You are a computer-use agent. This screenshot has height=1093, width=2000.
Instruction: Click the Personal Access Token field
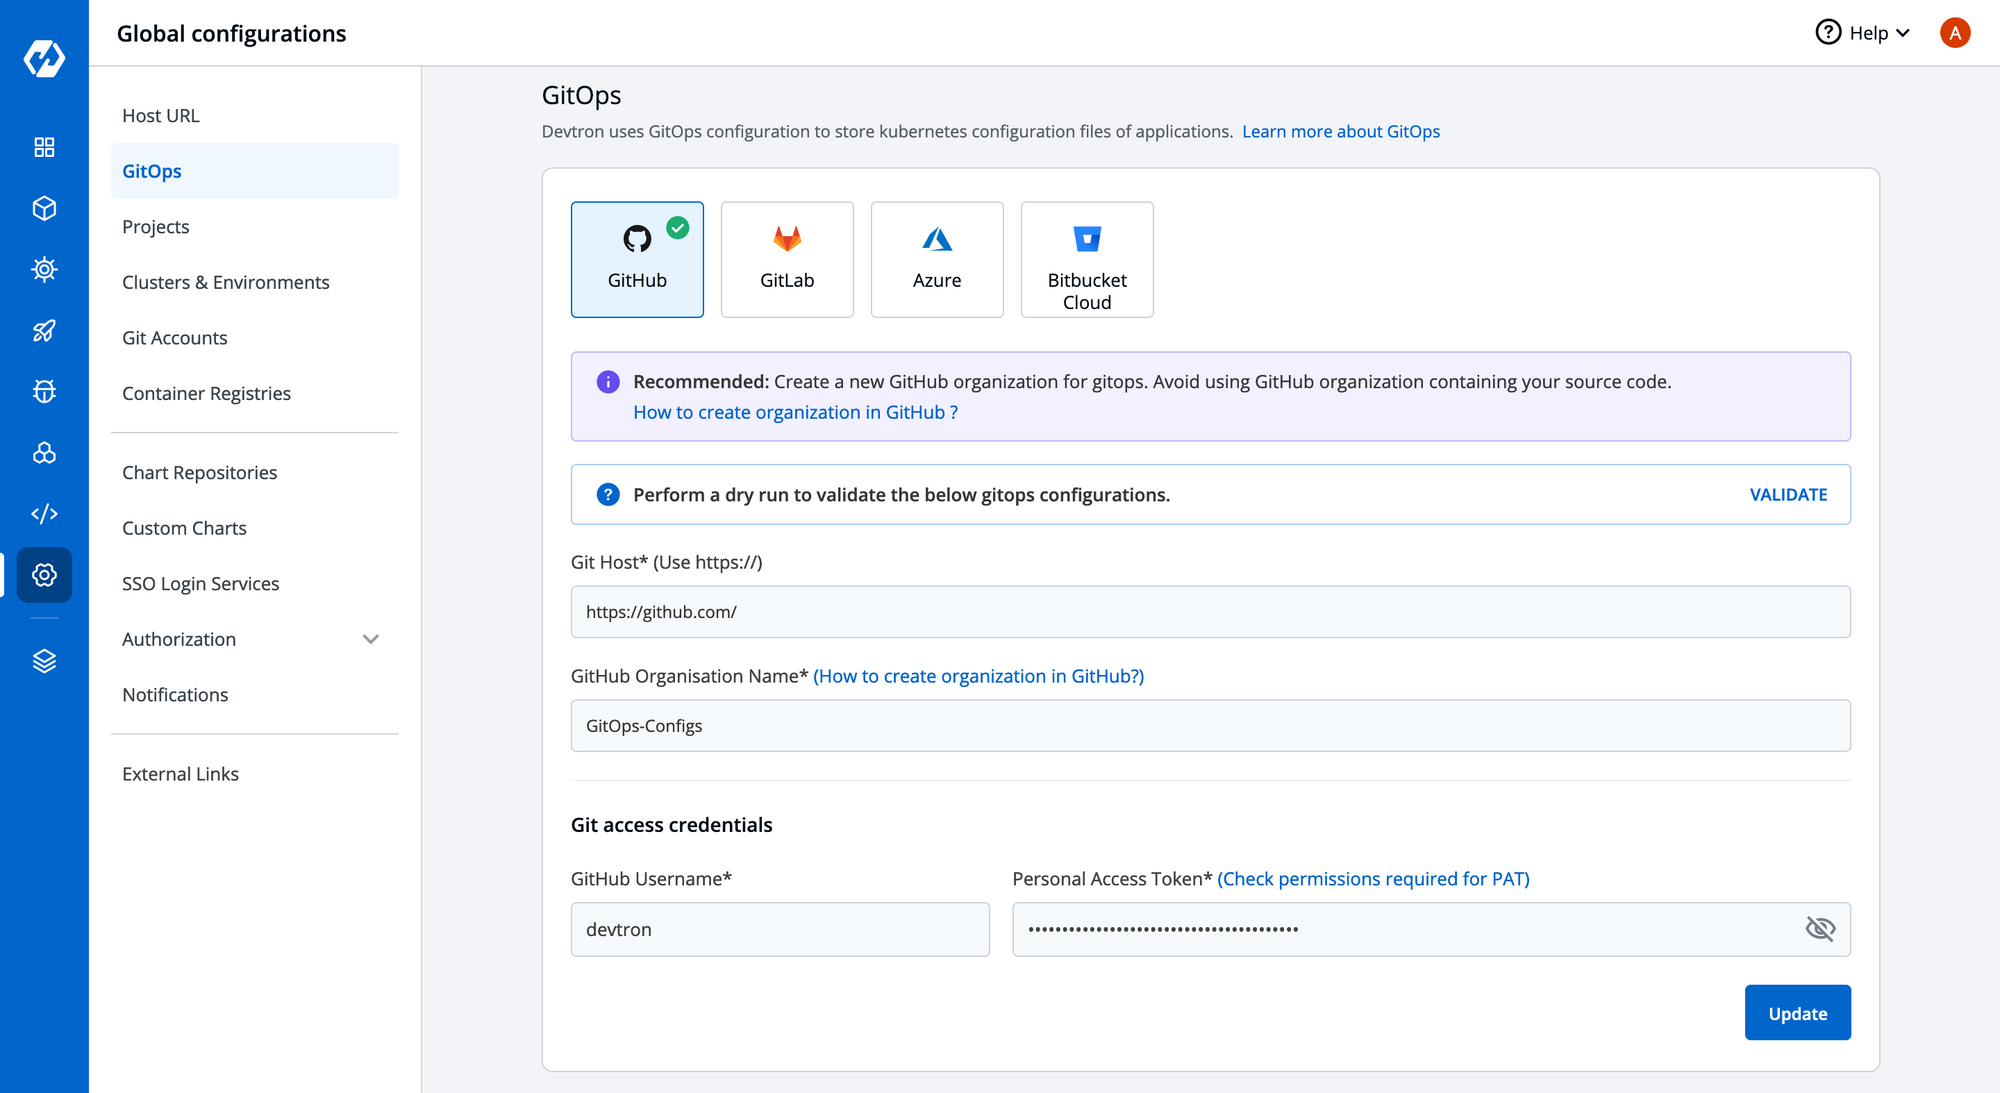pyautogui.click(x=1431, y=929)
